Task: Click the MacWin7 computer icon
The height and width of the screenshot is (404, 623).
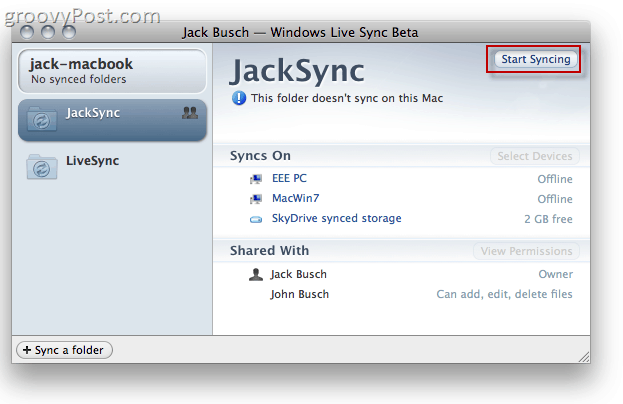Action: 255,199
